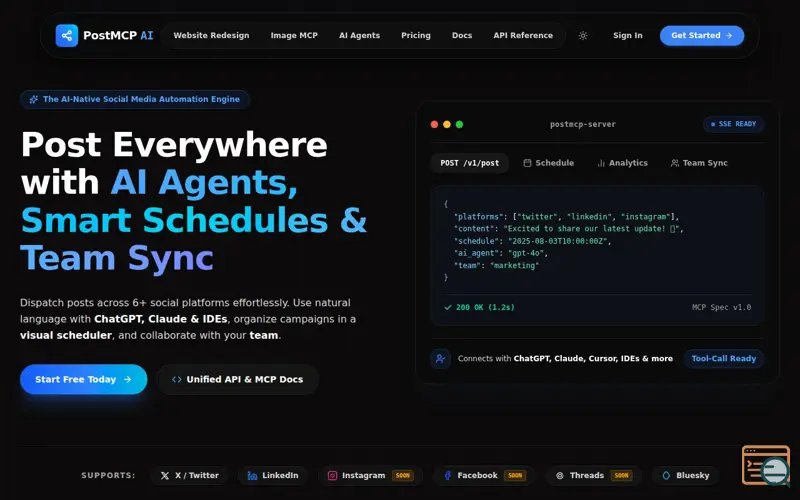Click the LinkedIn logo icon
This screenshot has width=800, height=500.
click(x=252, y=476)
